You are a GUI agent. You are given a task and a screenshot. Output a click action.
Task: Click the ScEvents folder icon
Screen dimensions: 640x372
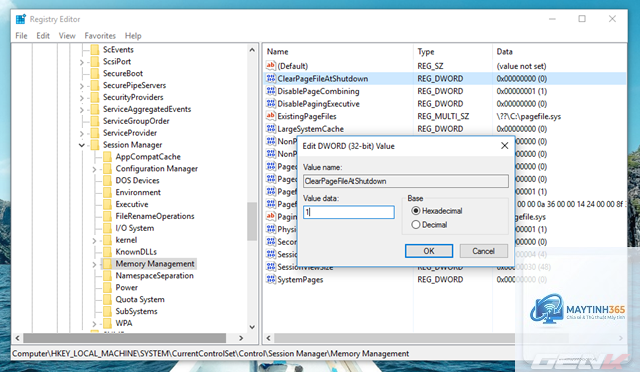pyautogui.click(x=95, y=50)
